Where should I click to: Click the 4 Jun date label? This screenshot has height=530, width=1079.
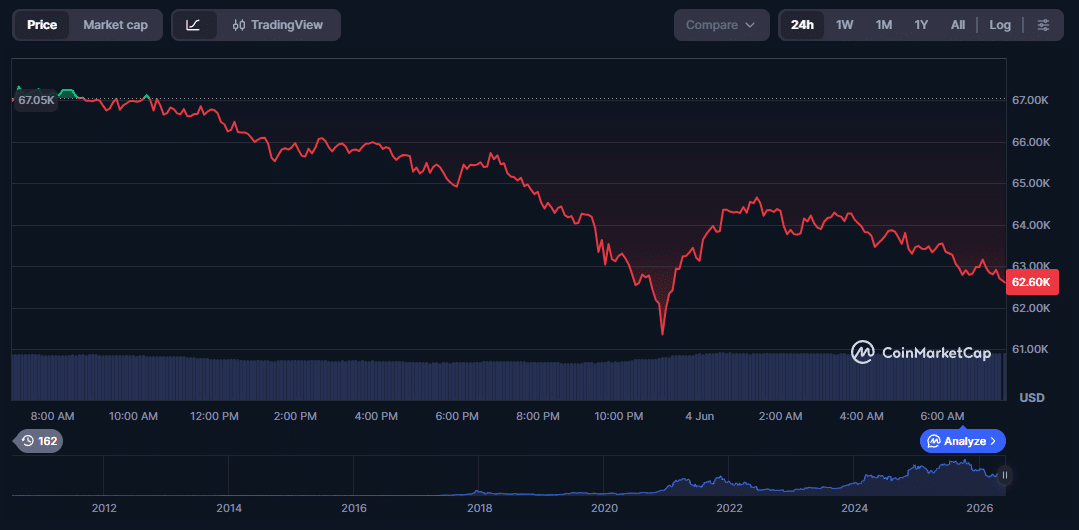700,416
